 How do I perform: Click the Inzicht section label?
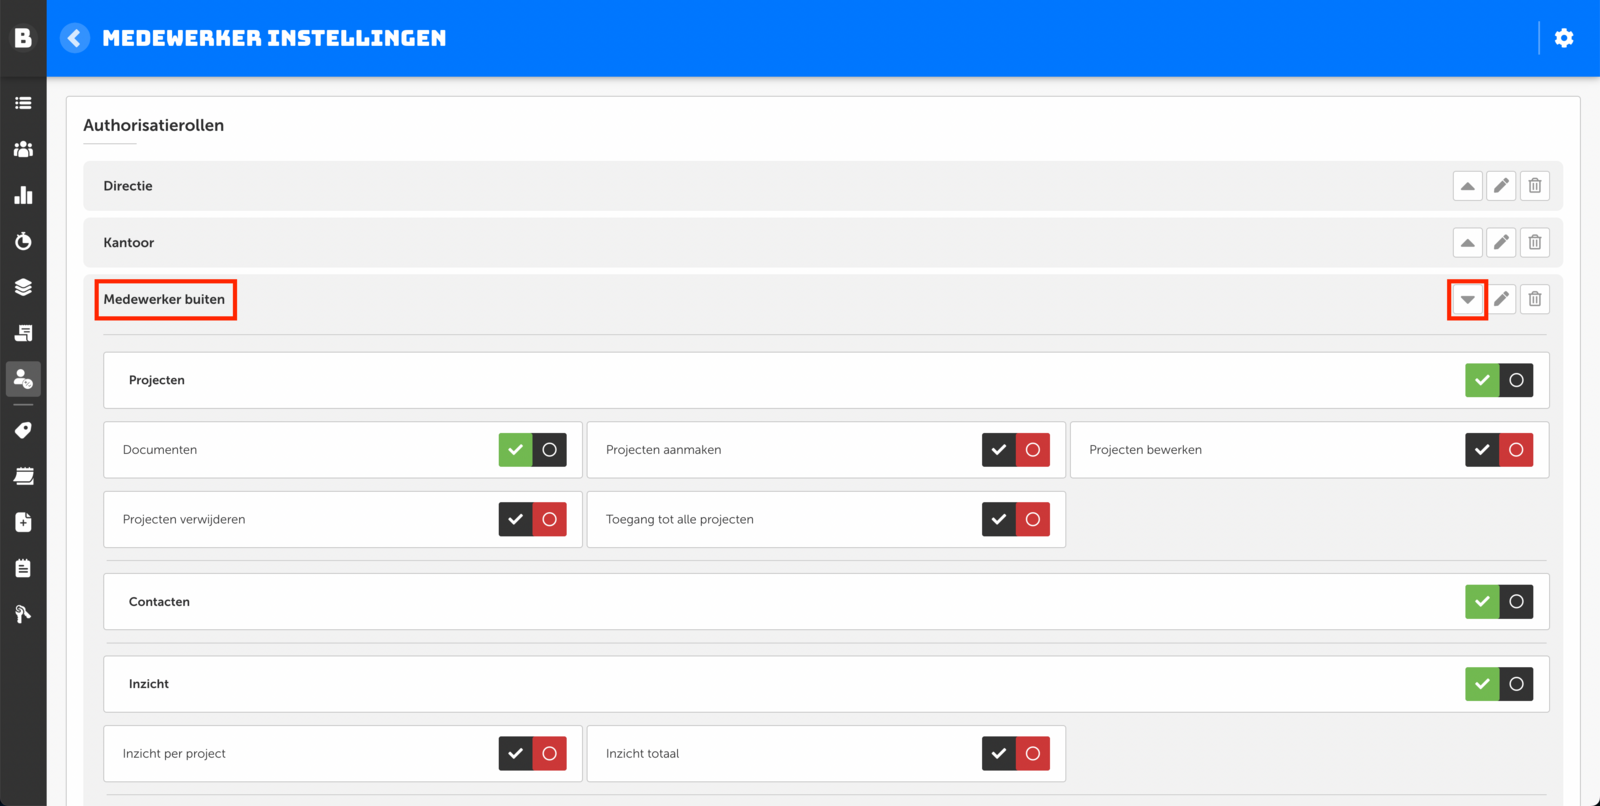tap(149, 684)
